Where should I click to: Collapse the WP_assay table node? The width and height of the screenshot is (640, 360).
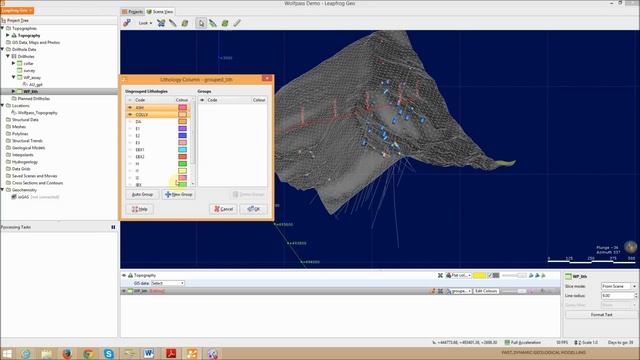tap(13, 77)
